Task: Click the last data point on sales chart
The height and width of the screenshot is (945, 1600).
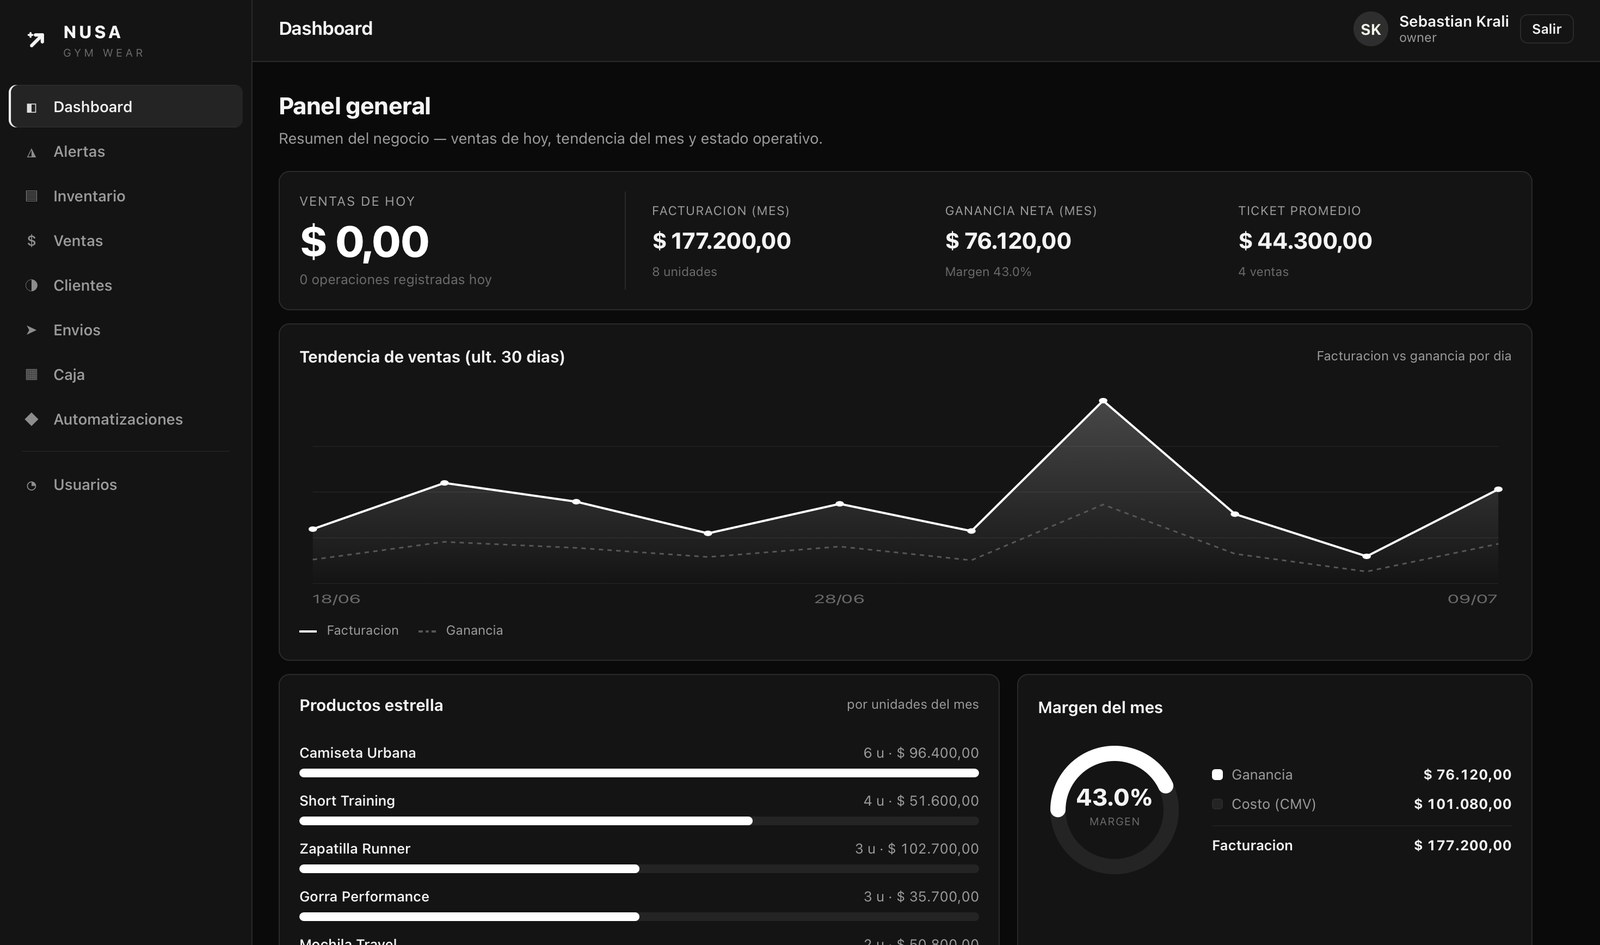Action: coord(1498,489)
